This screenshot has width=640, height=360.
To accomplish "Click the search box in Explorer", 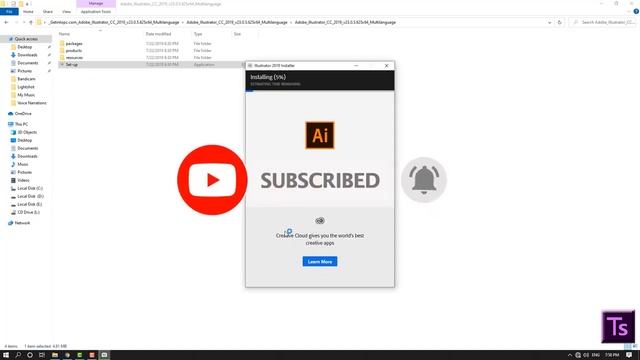I will coord(603,22).
